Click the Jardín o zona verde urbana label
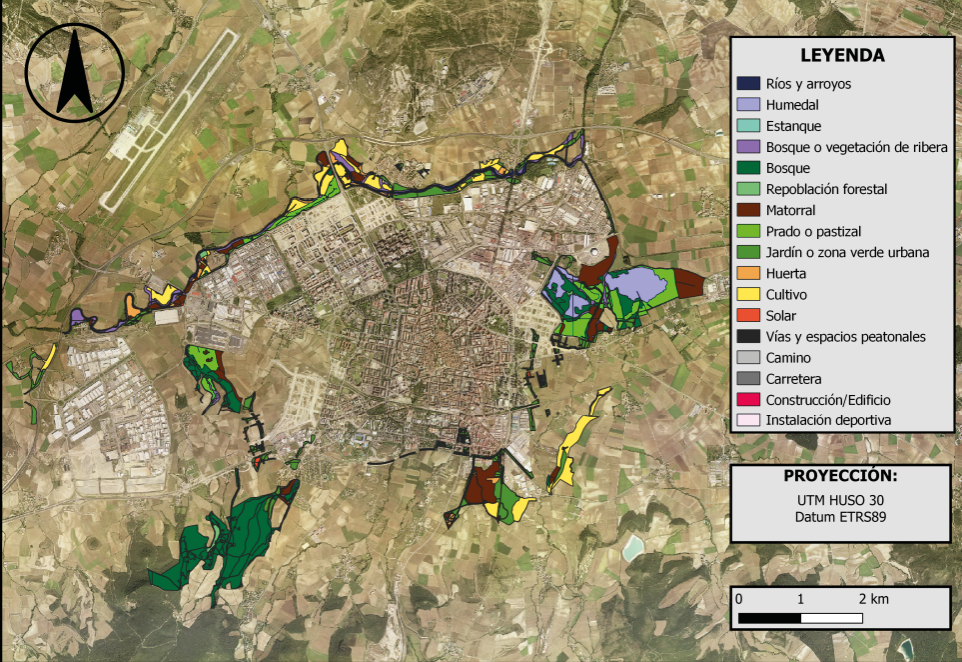This screenshot has height=662, width=962. point(847,252)
